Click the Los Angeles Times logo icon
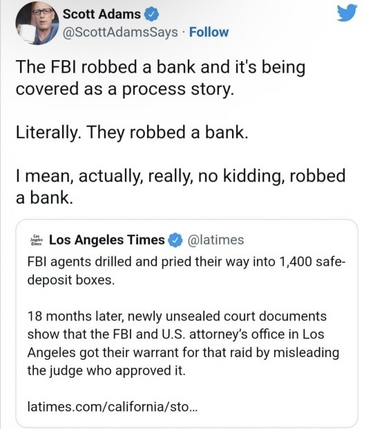373x429 pixels. 36,240
